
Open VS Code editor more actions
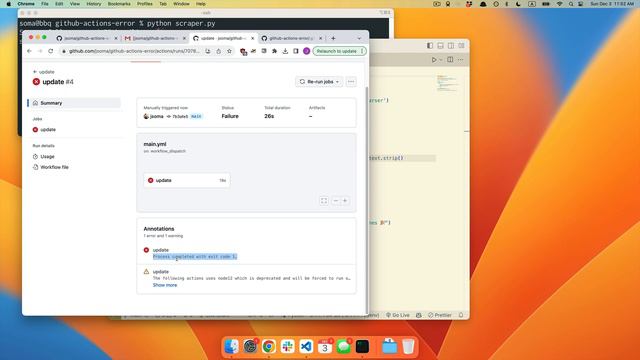pos(460,60)
